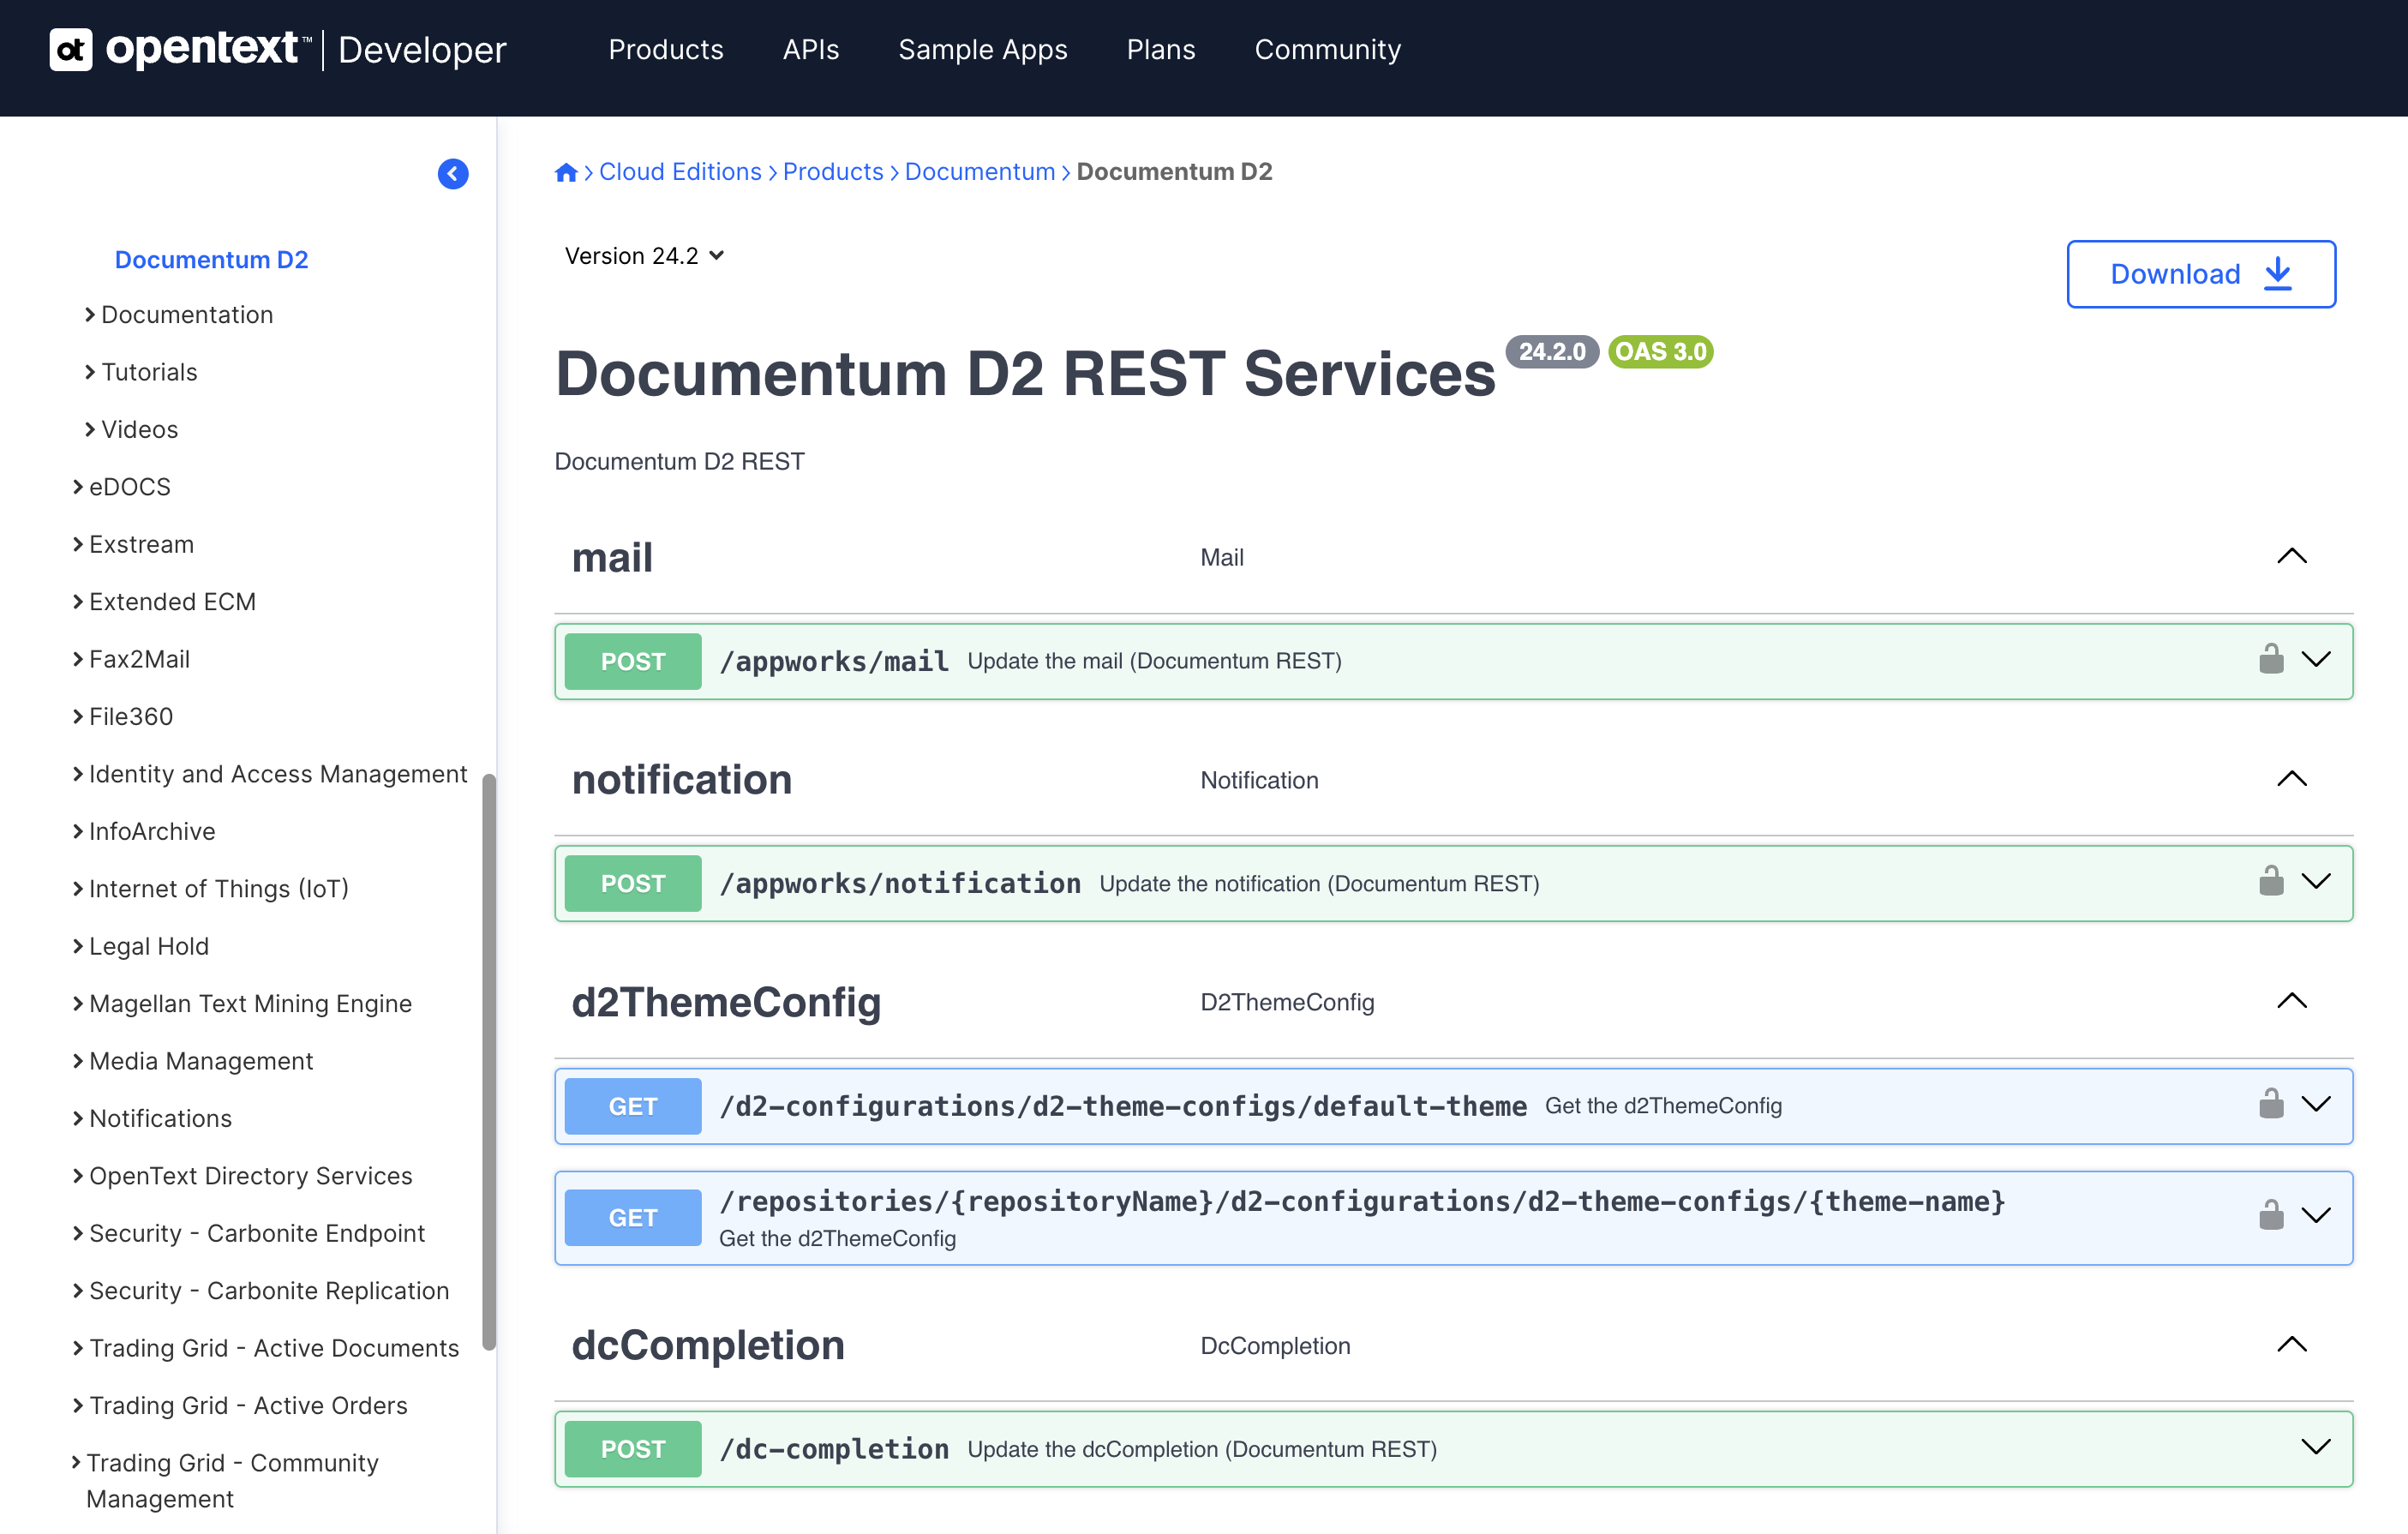Collapse the notification section
2408x1534 pixels.
[x=2292, y=779]
